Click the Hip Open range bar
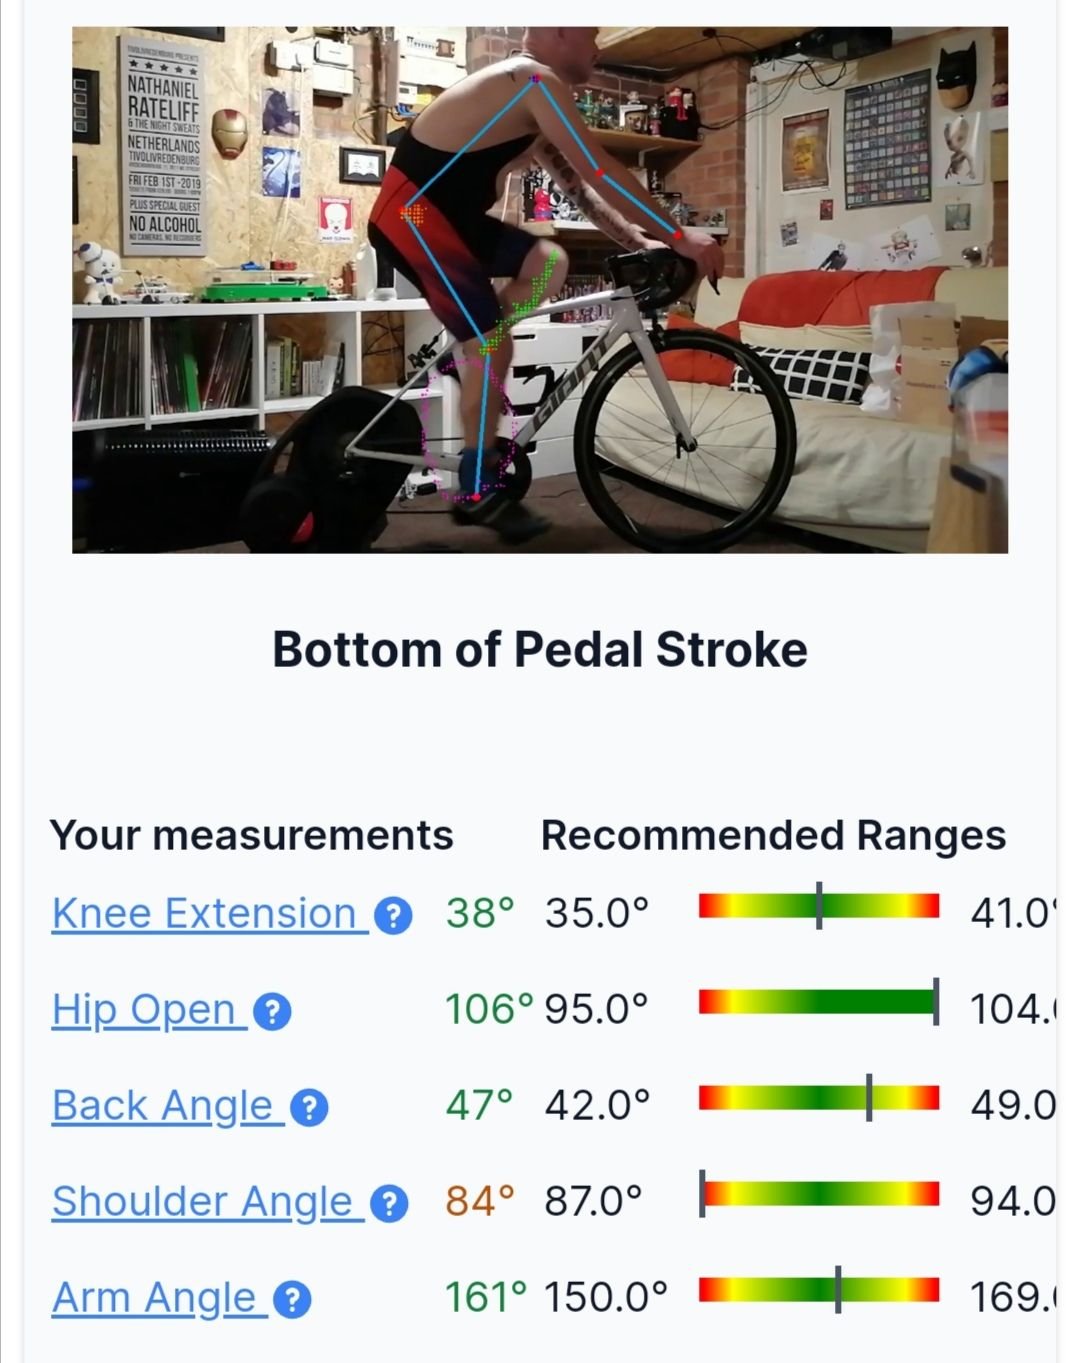The width and height of the screenshot is (1080, 1363). (x=819, y=1002)
